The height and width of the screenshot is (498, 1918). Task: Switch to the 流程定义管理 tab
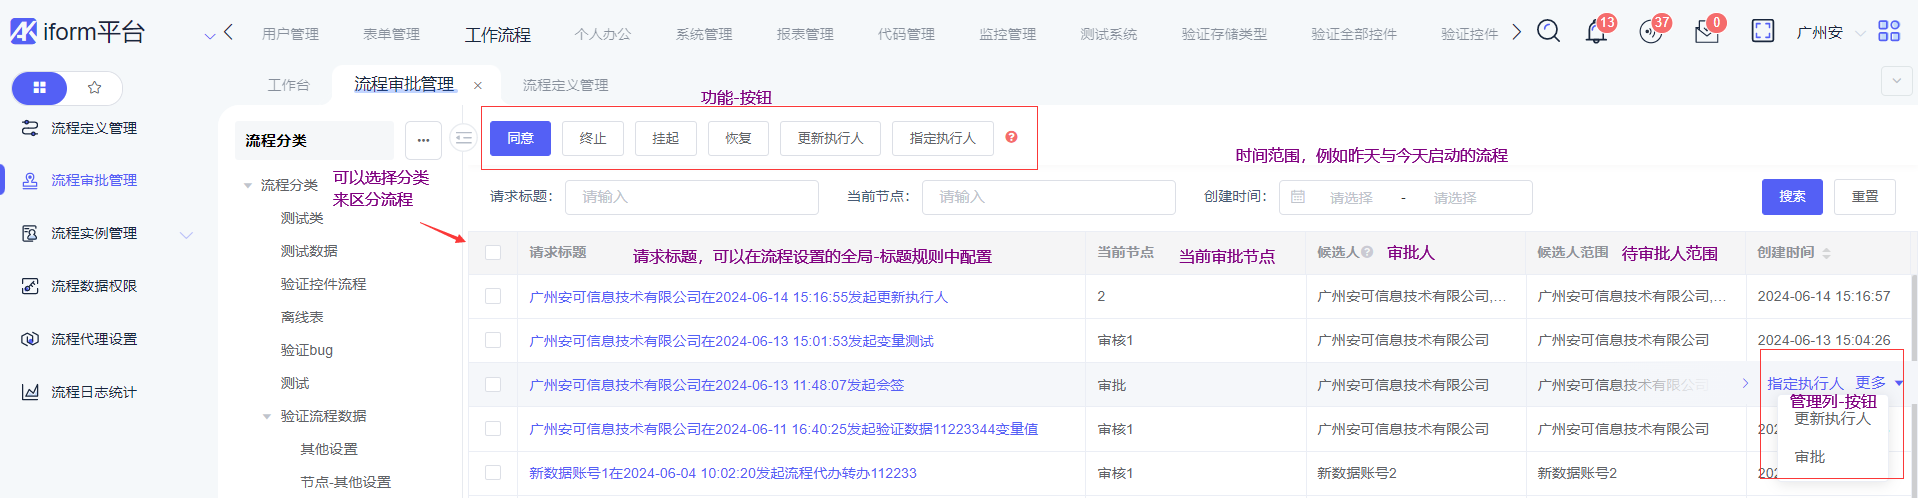click(x=565, y=85)
